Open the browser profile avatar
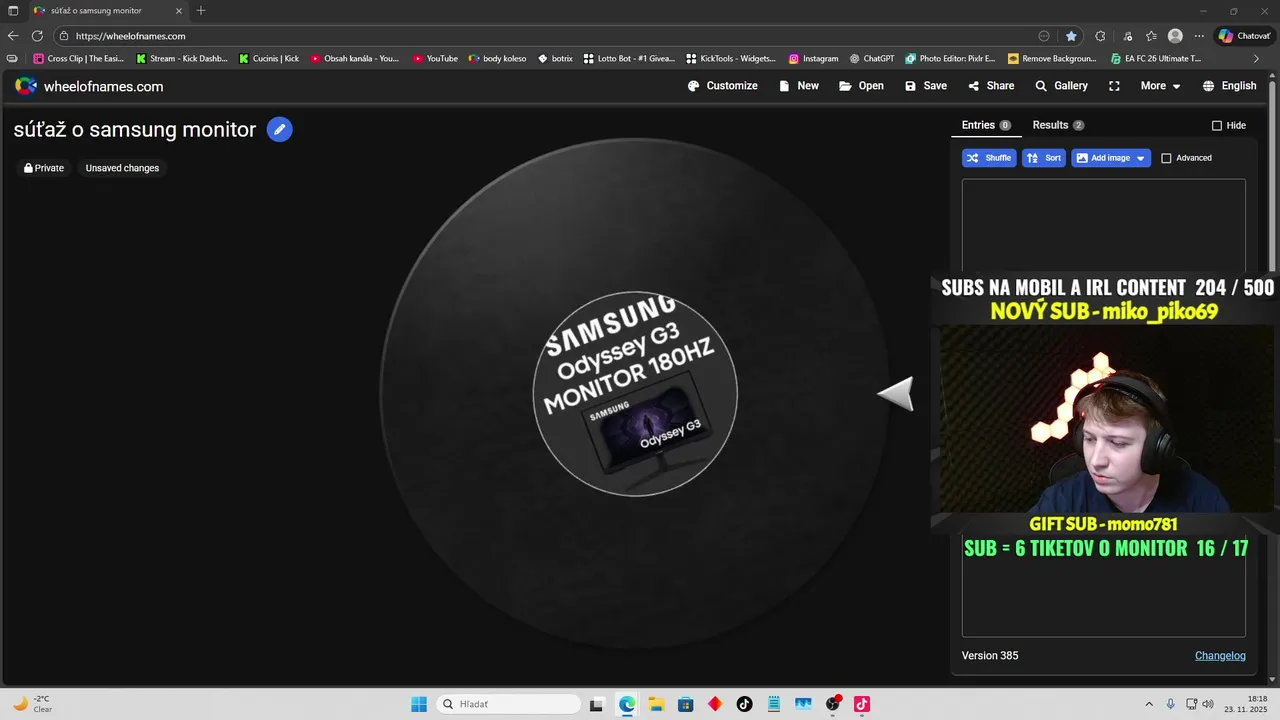Image resolution: width=1280 pixels, height=720 pixels. [1175, 36]
